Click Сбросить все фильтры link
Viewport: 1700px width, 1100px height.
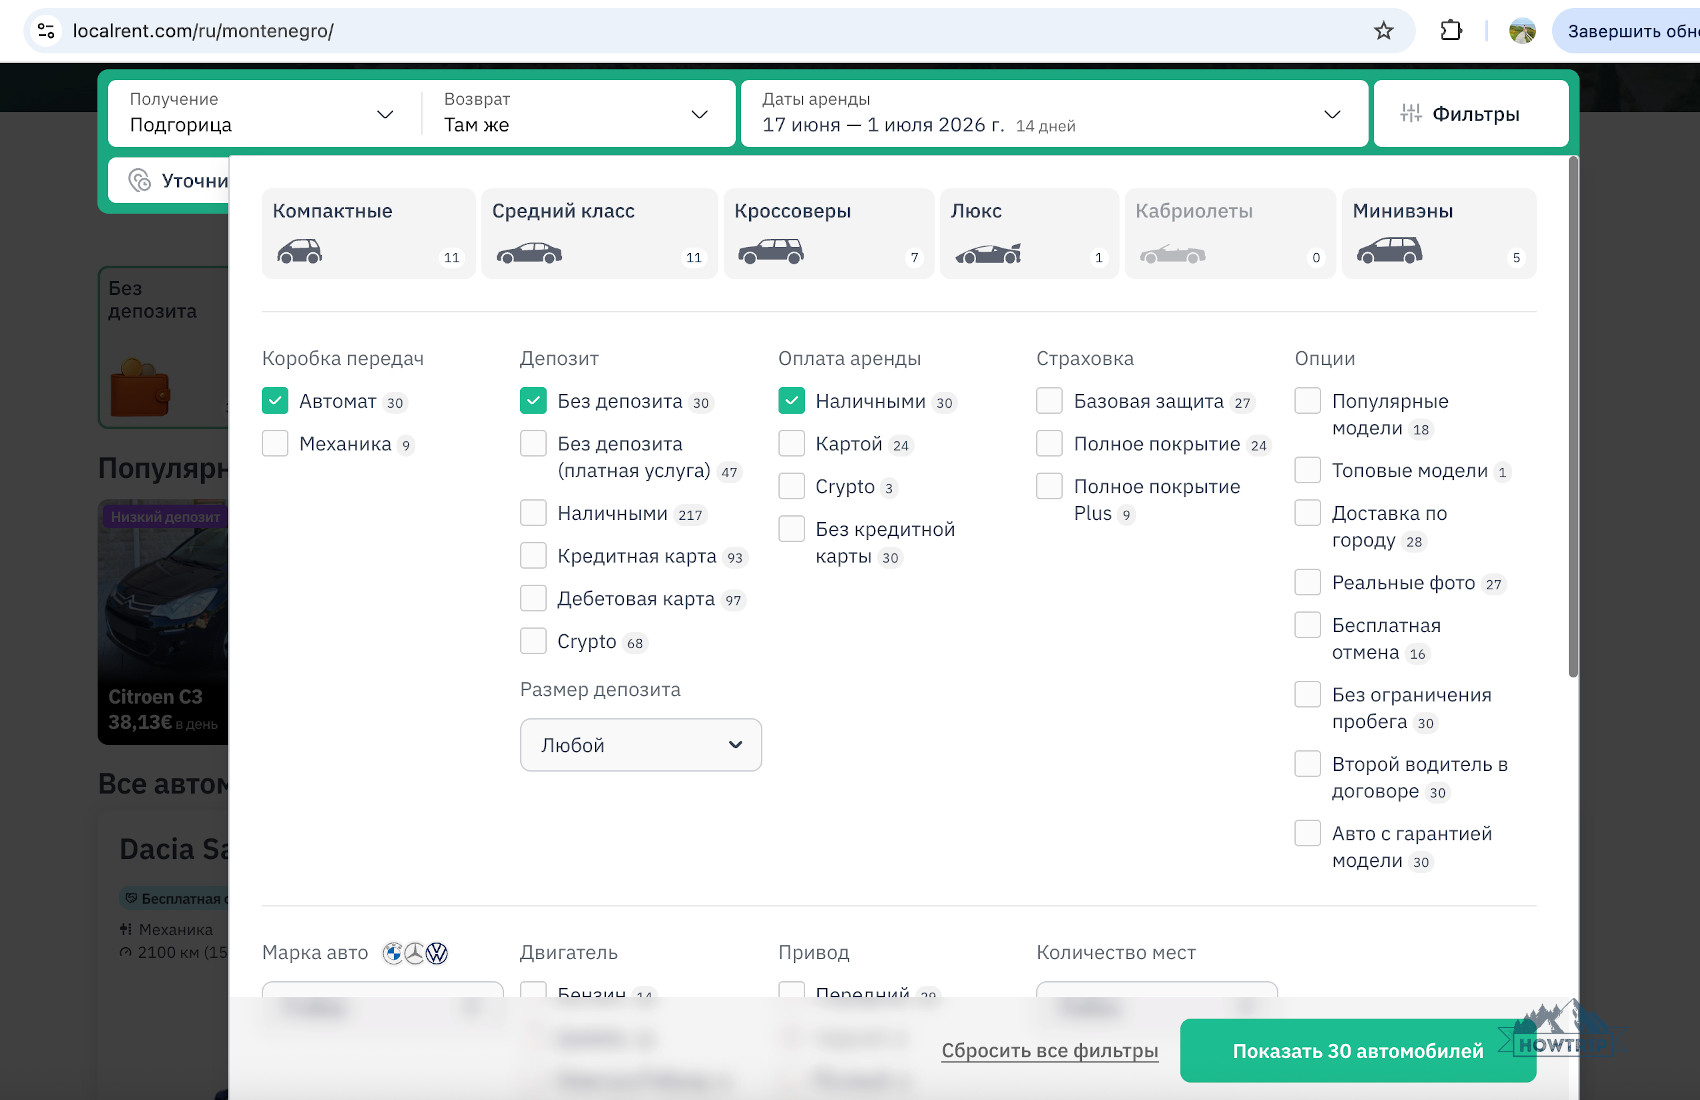(x=1050, y=1051)
